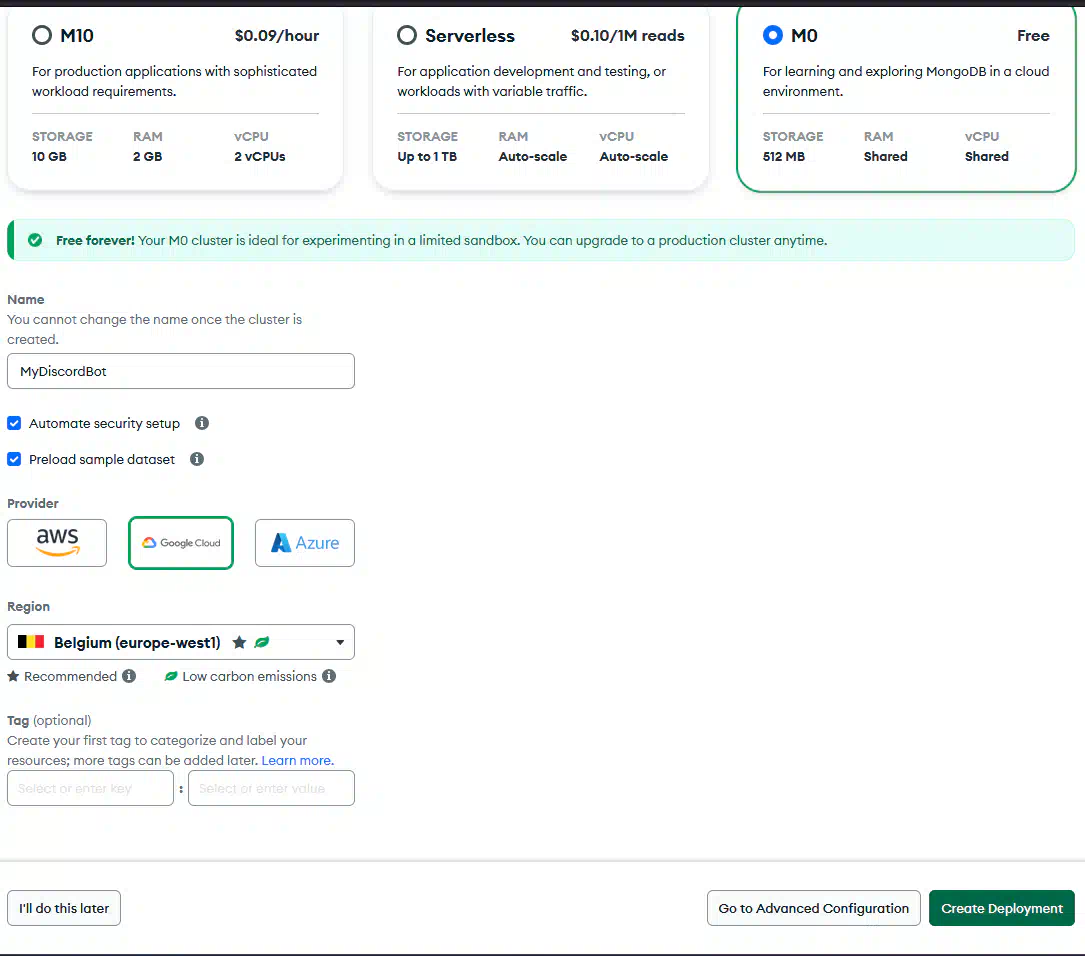Focus the tag value input field
Screen dimensions: 1085x956
271,788
